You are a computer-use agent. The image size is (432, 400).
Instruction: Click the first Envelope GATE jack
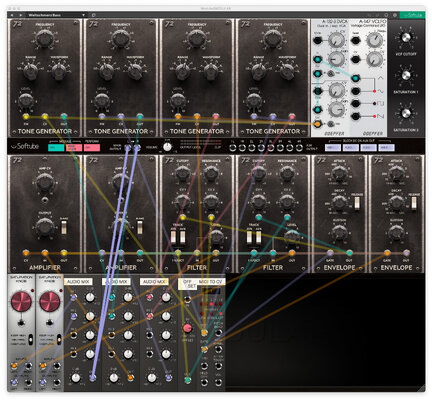point(330,253)
